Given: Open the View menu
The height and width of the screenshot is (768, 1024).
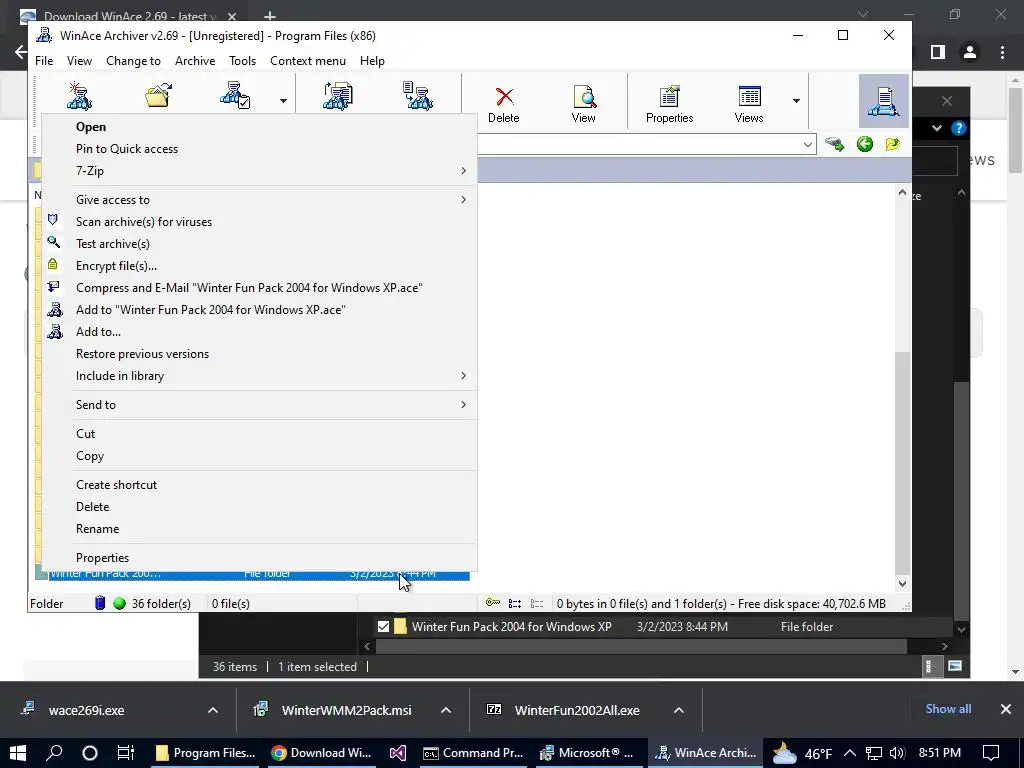Looking at the screenshot, I should (x=79, y=61).
